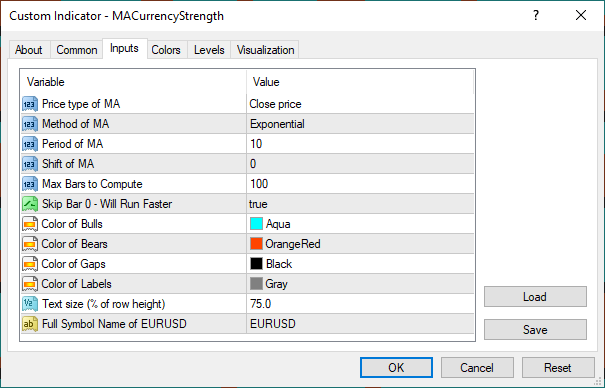The image size is (605, 388).
Task: Click the icon beside Period of MA
Action: pos(30,144)
